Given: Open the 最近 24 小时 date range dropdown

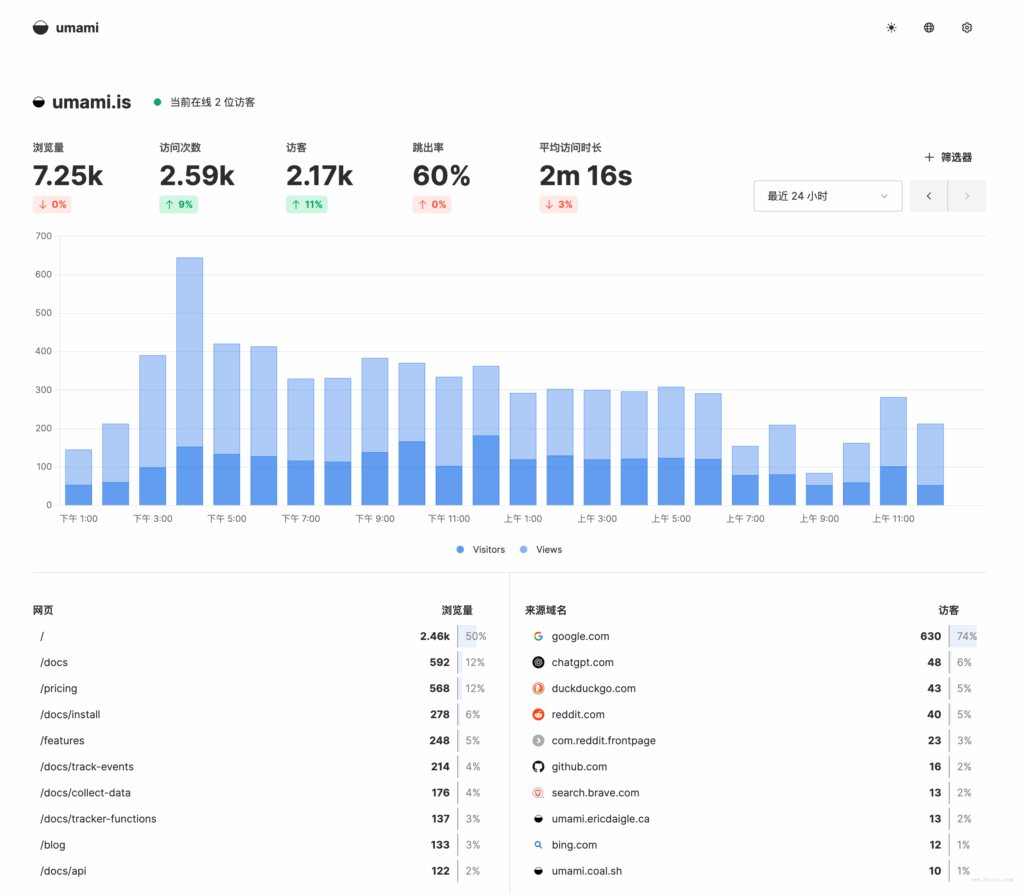Looking at the screenshot, I should [x=827, y=196].
